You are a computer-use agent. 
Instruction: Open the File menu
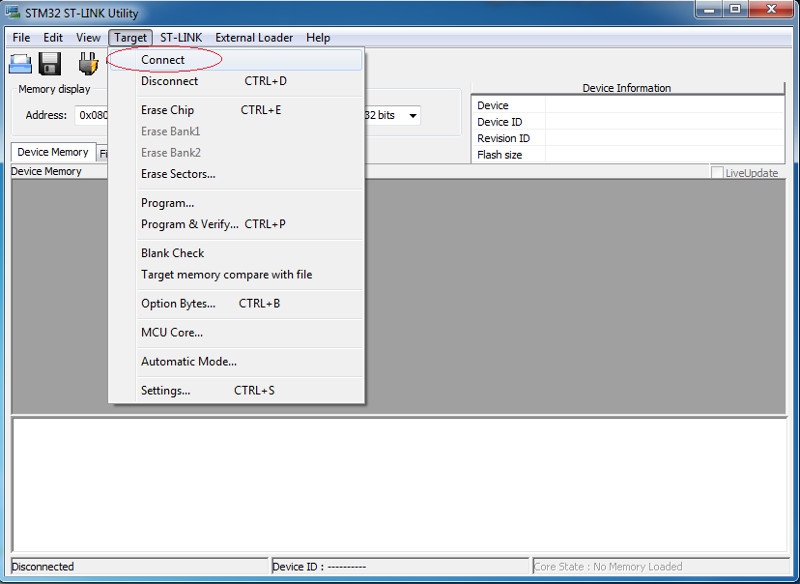pos(21,38)
